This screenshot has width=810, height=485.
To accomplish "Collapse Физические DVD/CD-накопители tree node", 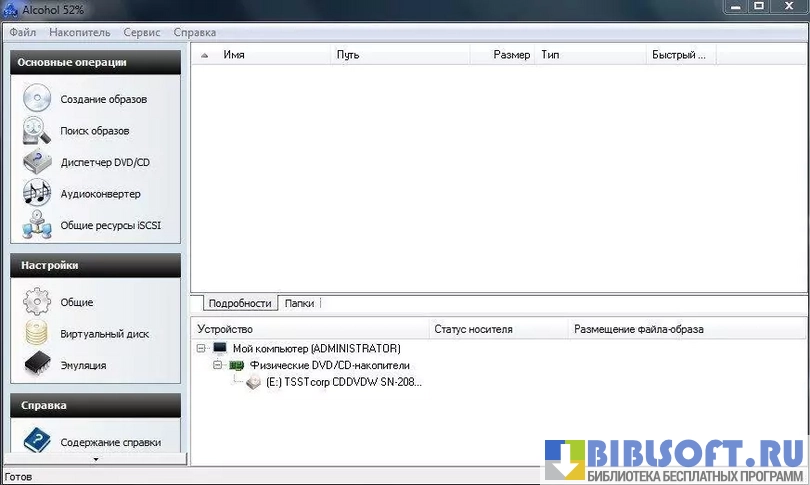I will [x=217, y=366].
